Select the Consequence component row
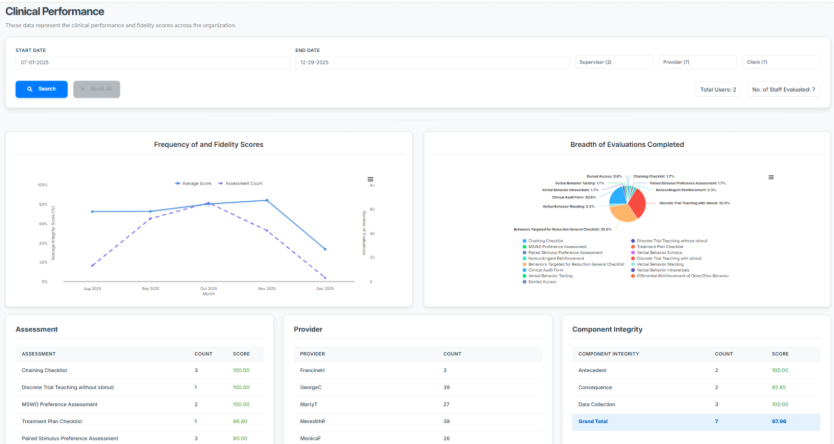This screenshot has width=834, height=444. coord(696,388)
